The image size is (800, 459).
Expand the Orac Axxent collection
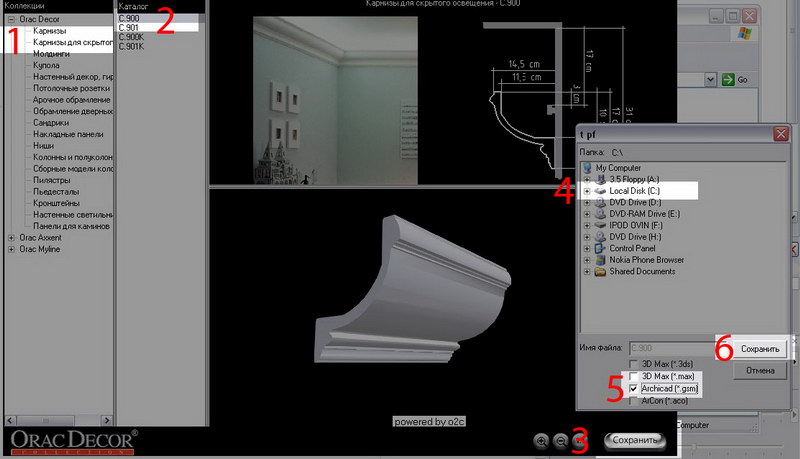point(11,237)
